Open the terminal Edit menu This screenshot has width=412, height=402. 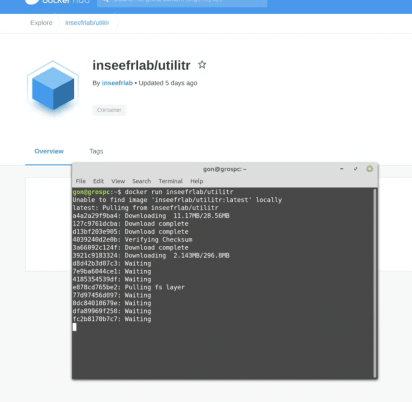tap(98, 181)
